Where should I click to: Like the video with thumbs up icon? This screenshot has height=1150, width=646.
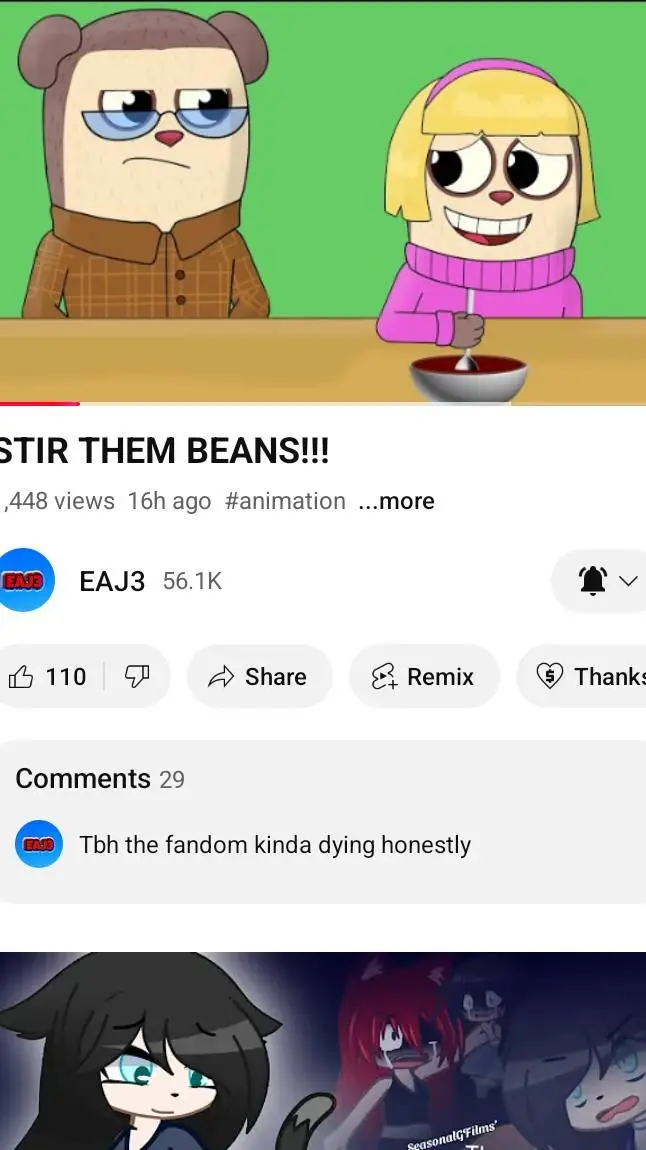(21, 677)
